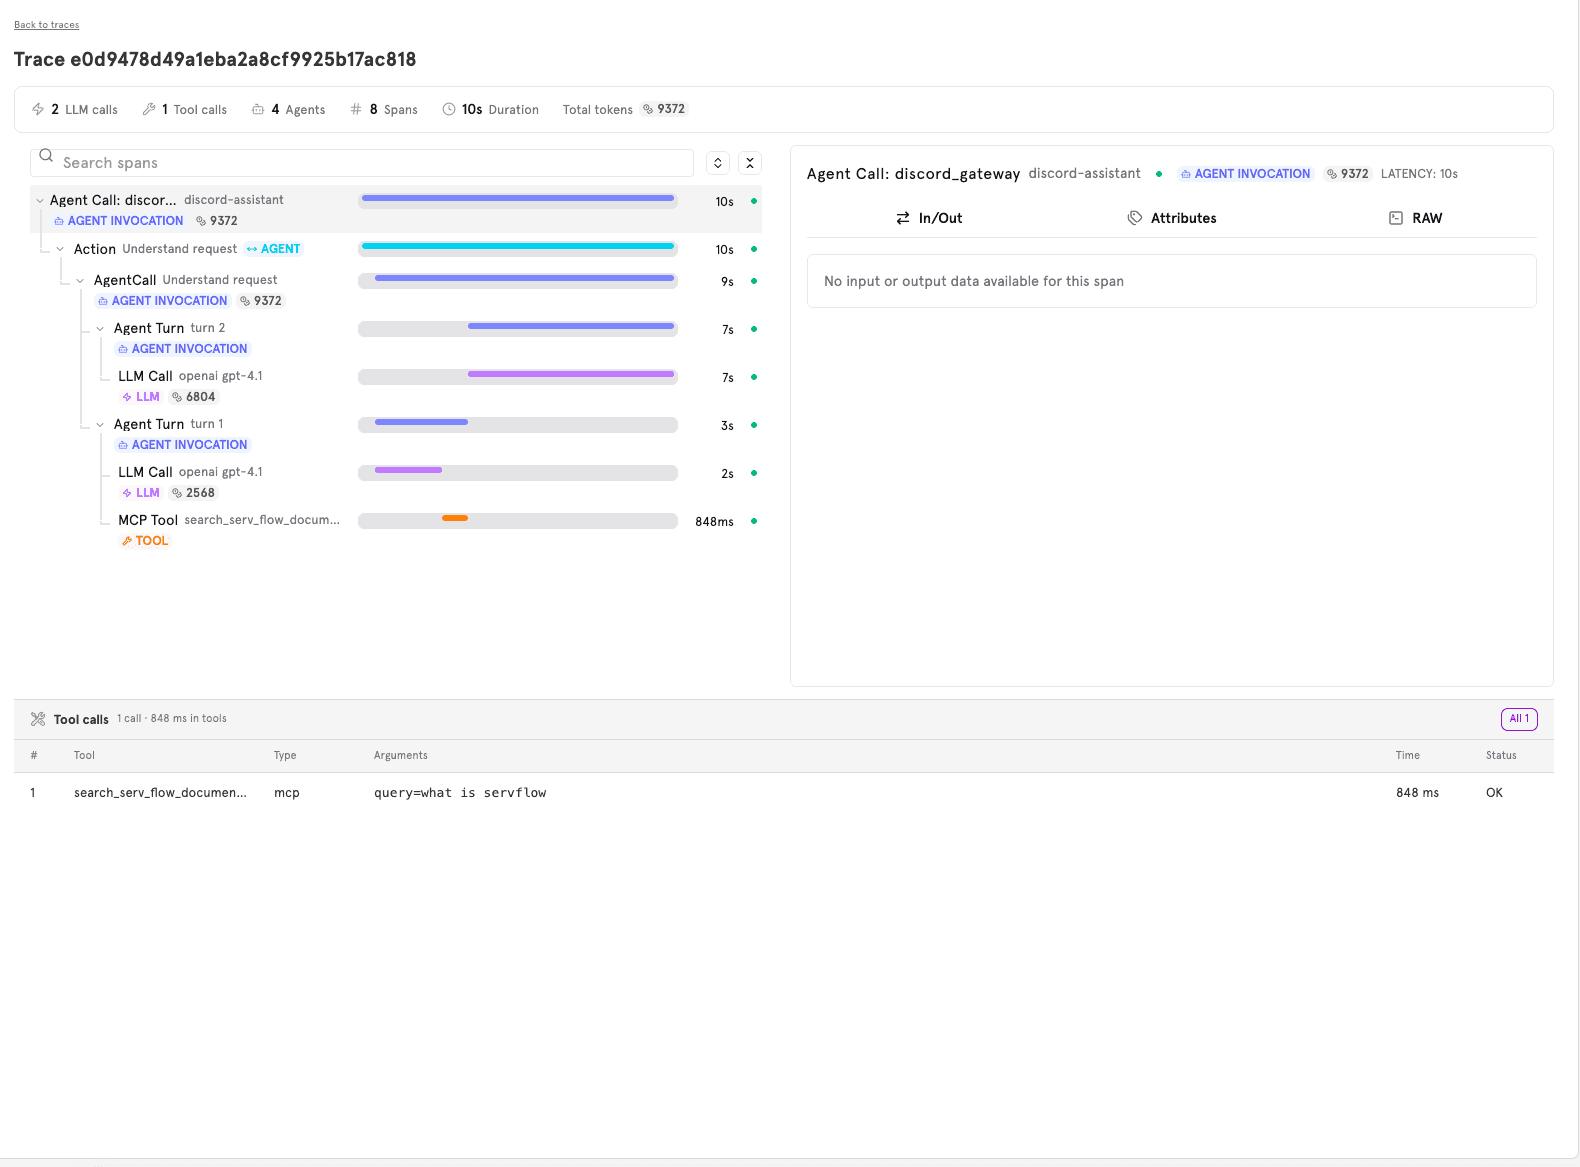Click the AGENT INVOCATION badge under 'Agent Turn turn 2'

tap(183, 349)
